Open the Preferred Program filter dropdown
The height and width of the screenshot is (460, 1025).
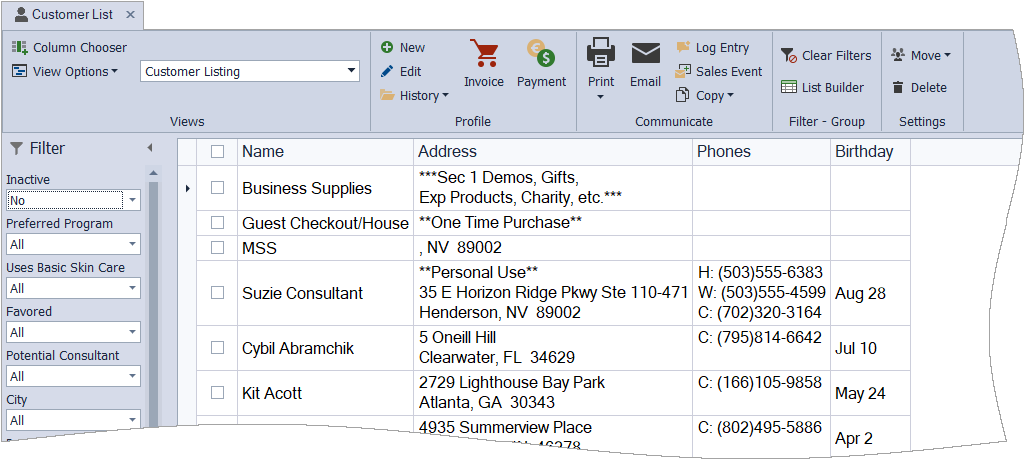coord(132,244)
